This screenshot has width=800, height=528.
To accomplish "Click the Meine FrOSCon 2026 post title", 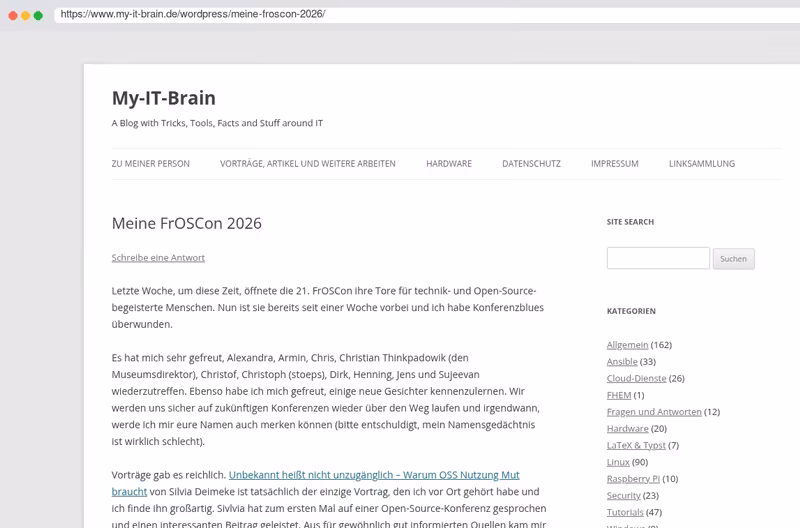I will click(x=187, y=223).
